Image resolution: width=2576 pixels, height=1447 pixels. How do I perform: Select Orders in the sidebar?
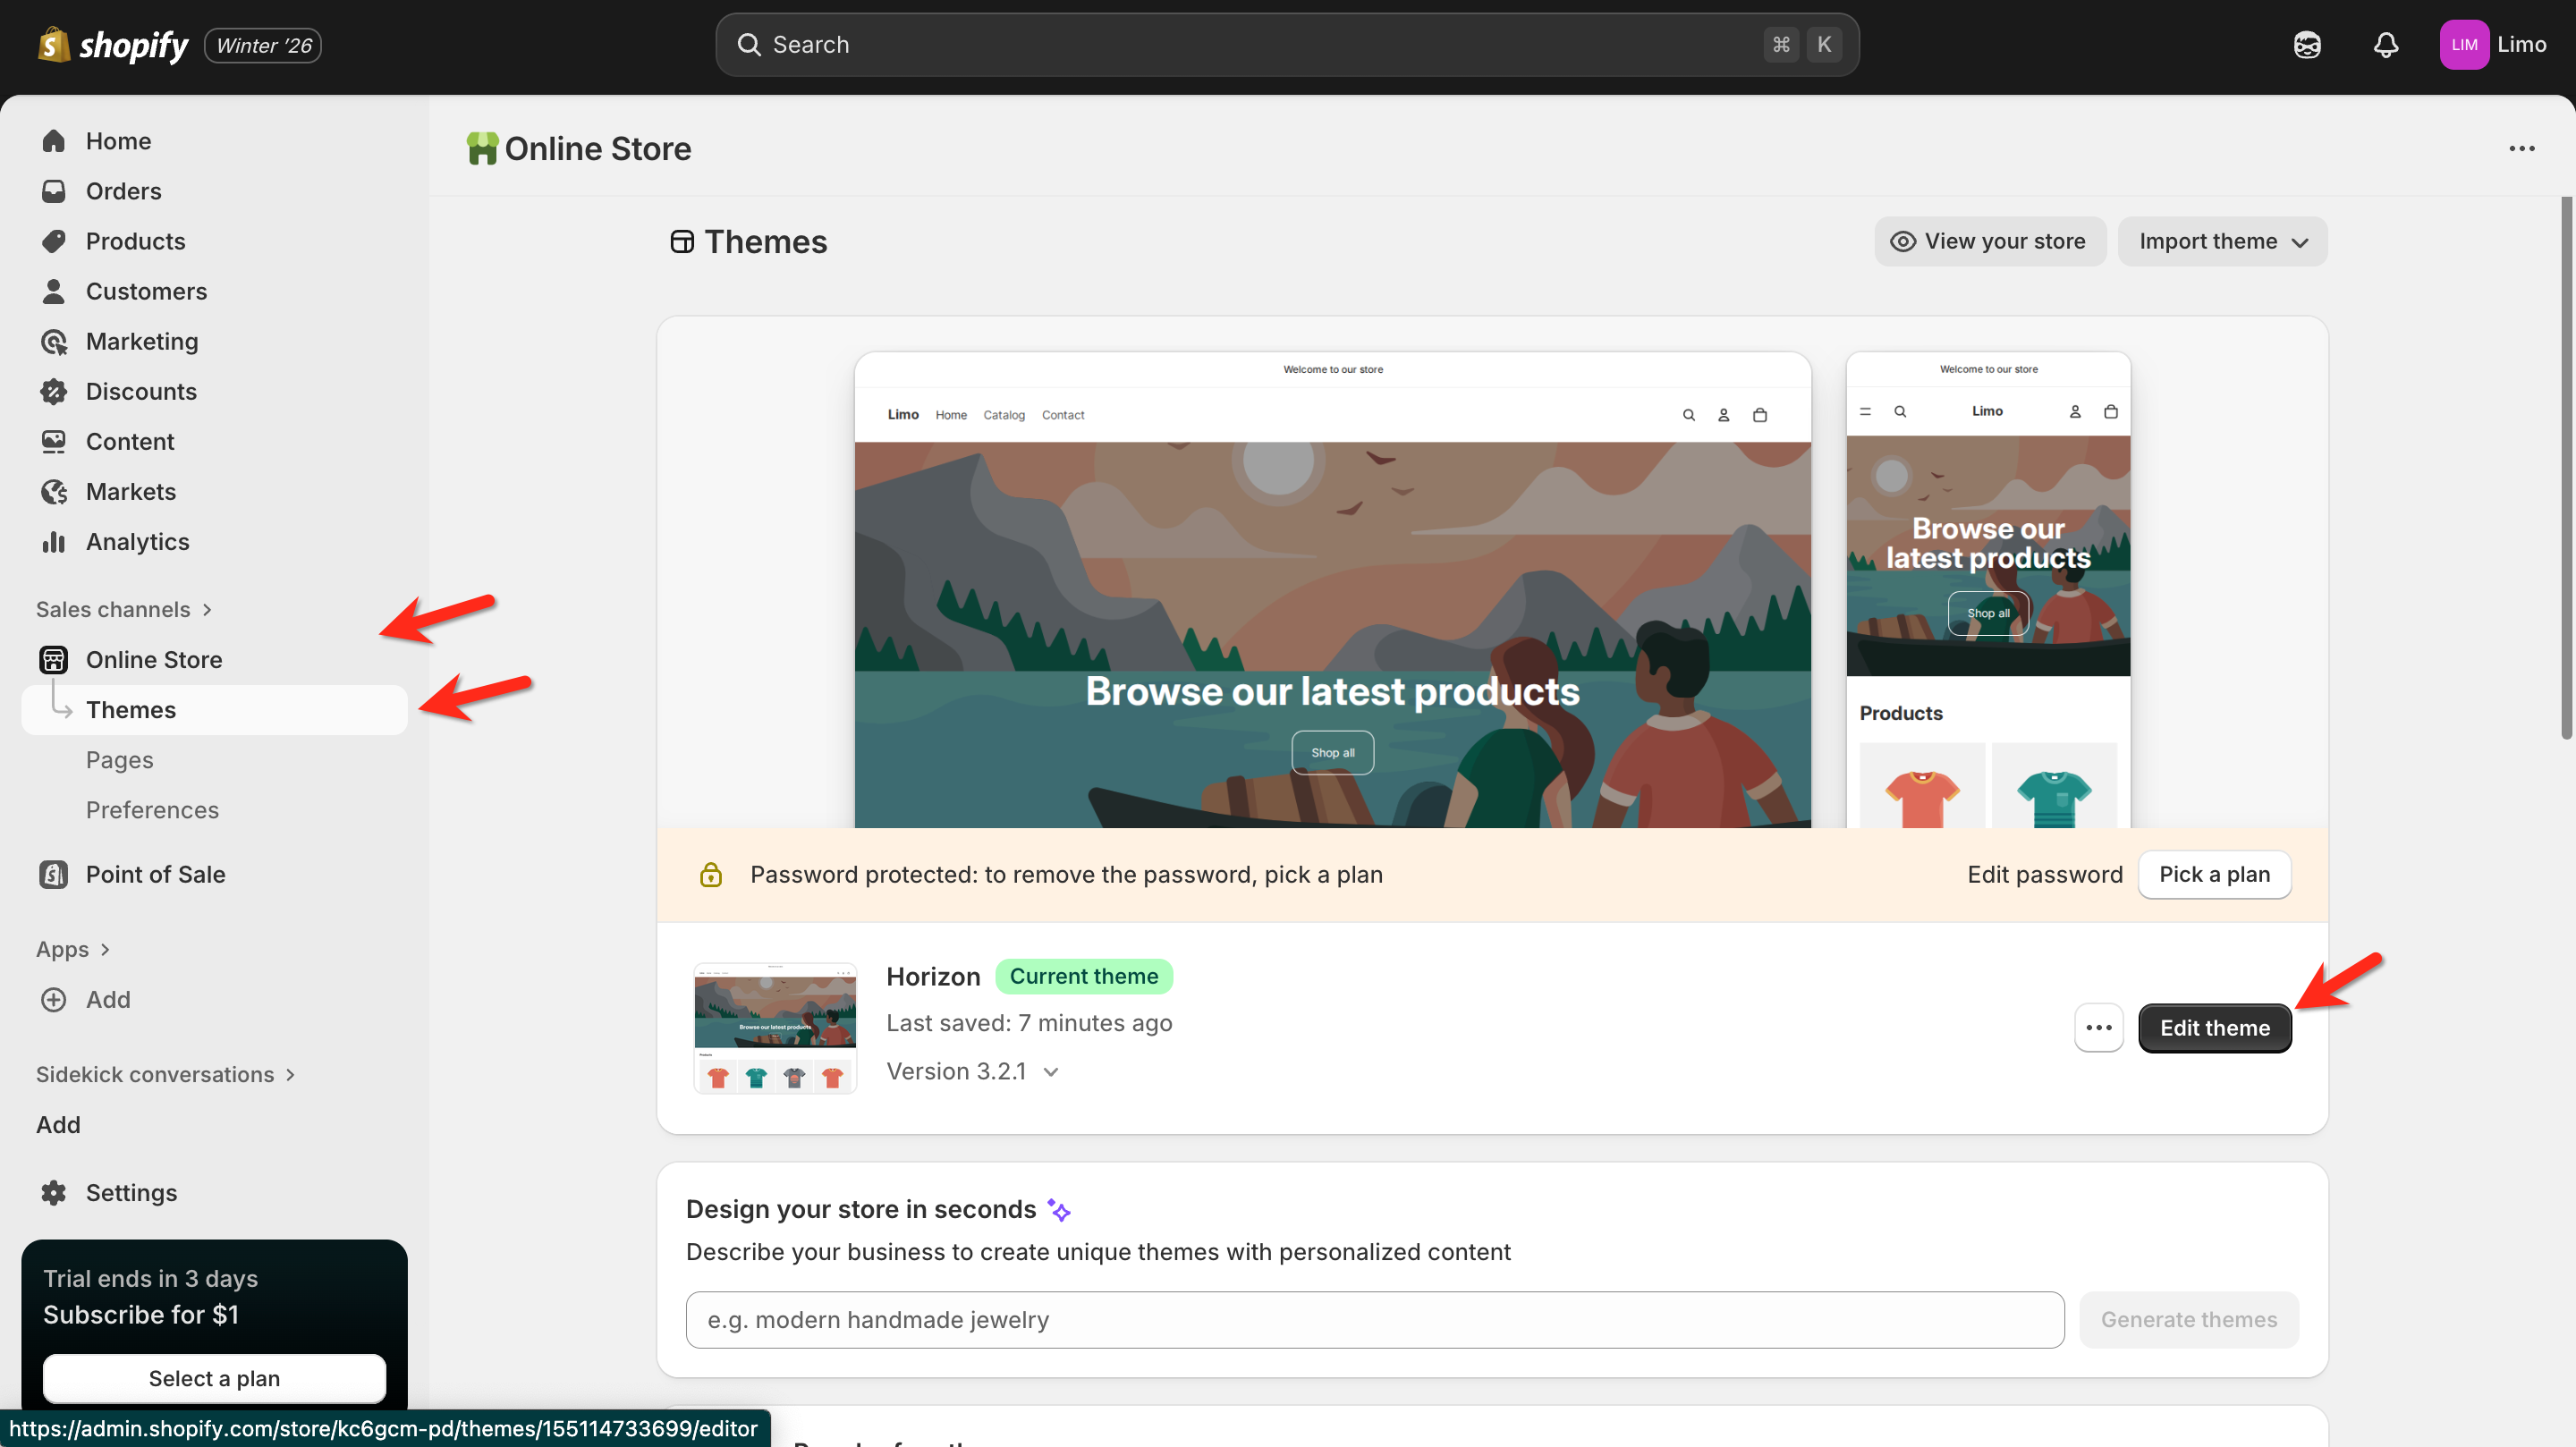tap(124, 190)
